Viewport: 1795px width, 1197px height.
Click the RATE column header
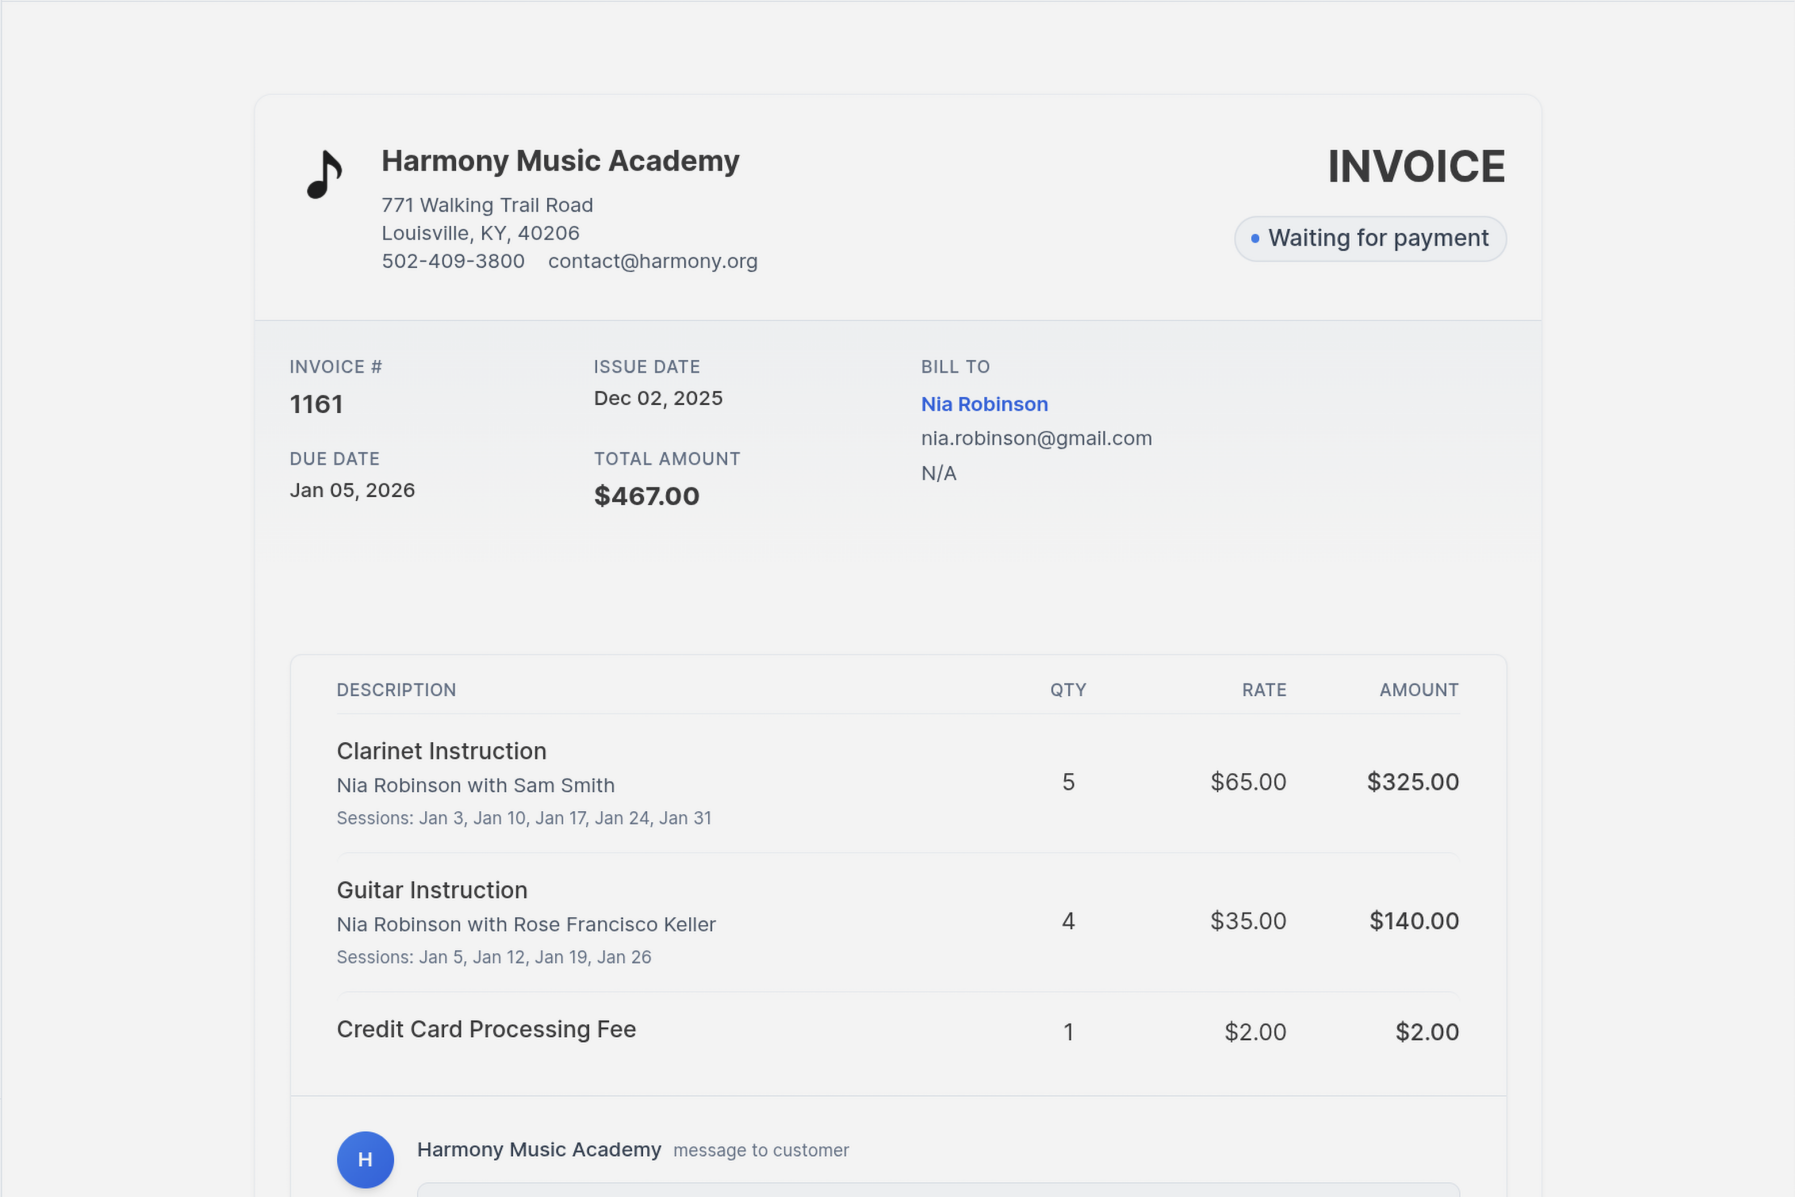(x=1263, y=689)
